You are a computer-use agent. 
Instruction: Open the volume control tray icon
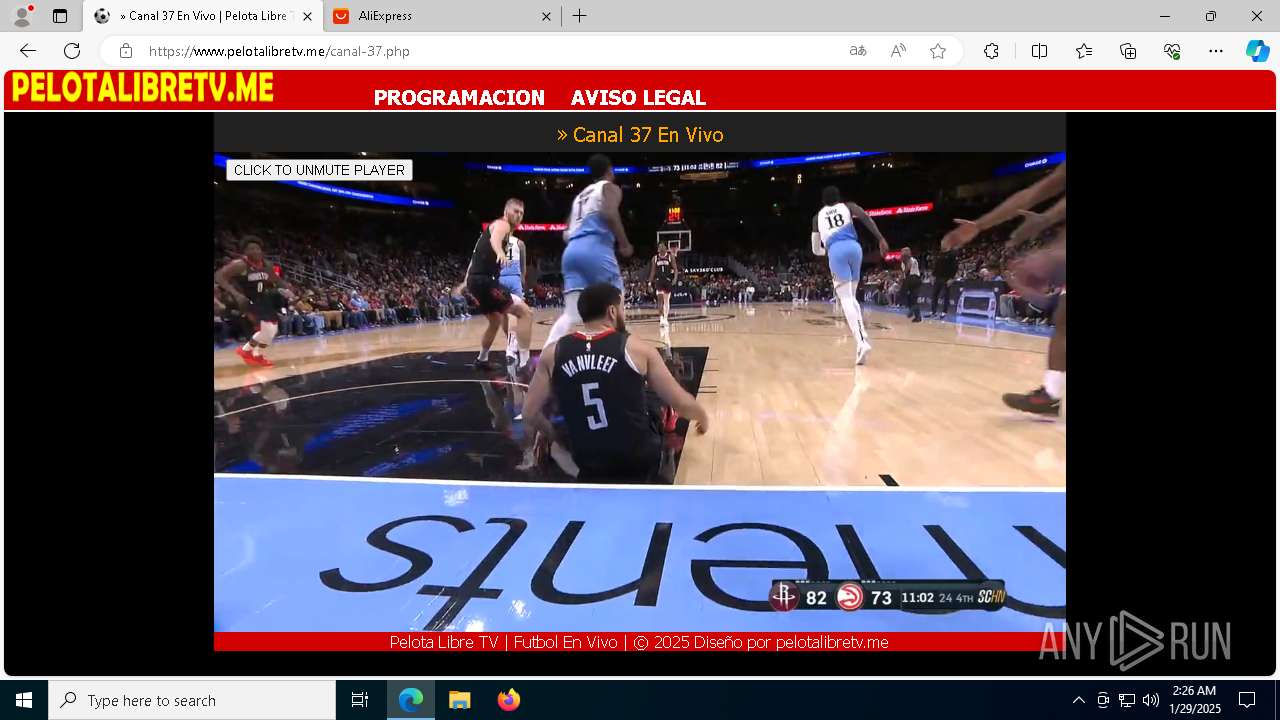tap(1151, 700)
